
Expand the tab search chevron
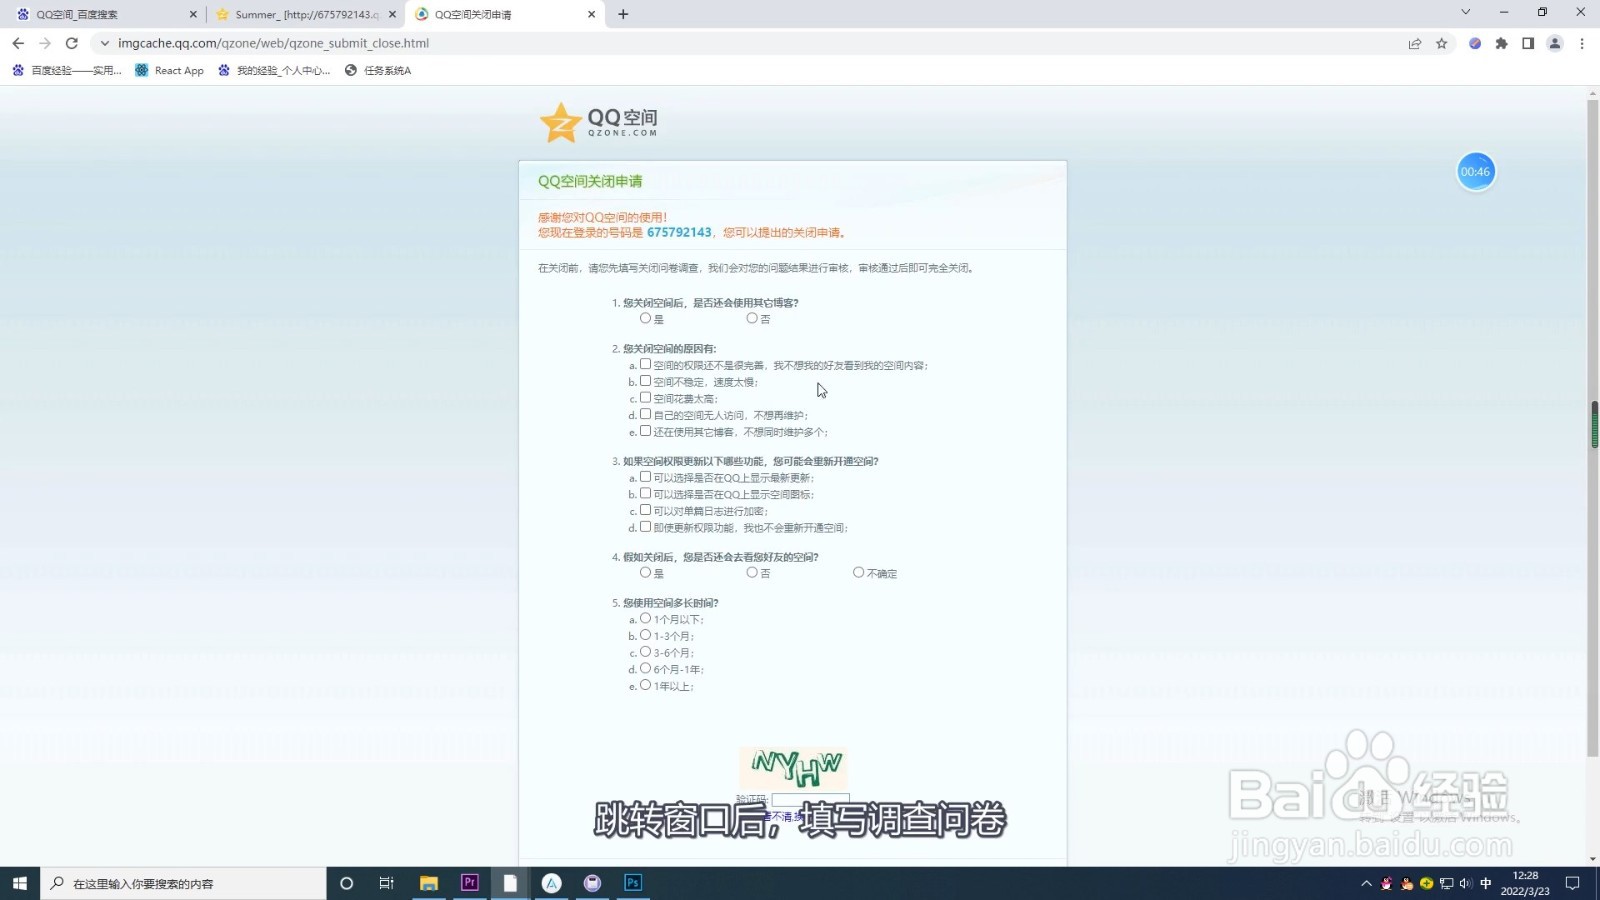(x=1466, y=12)
